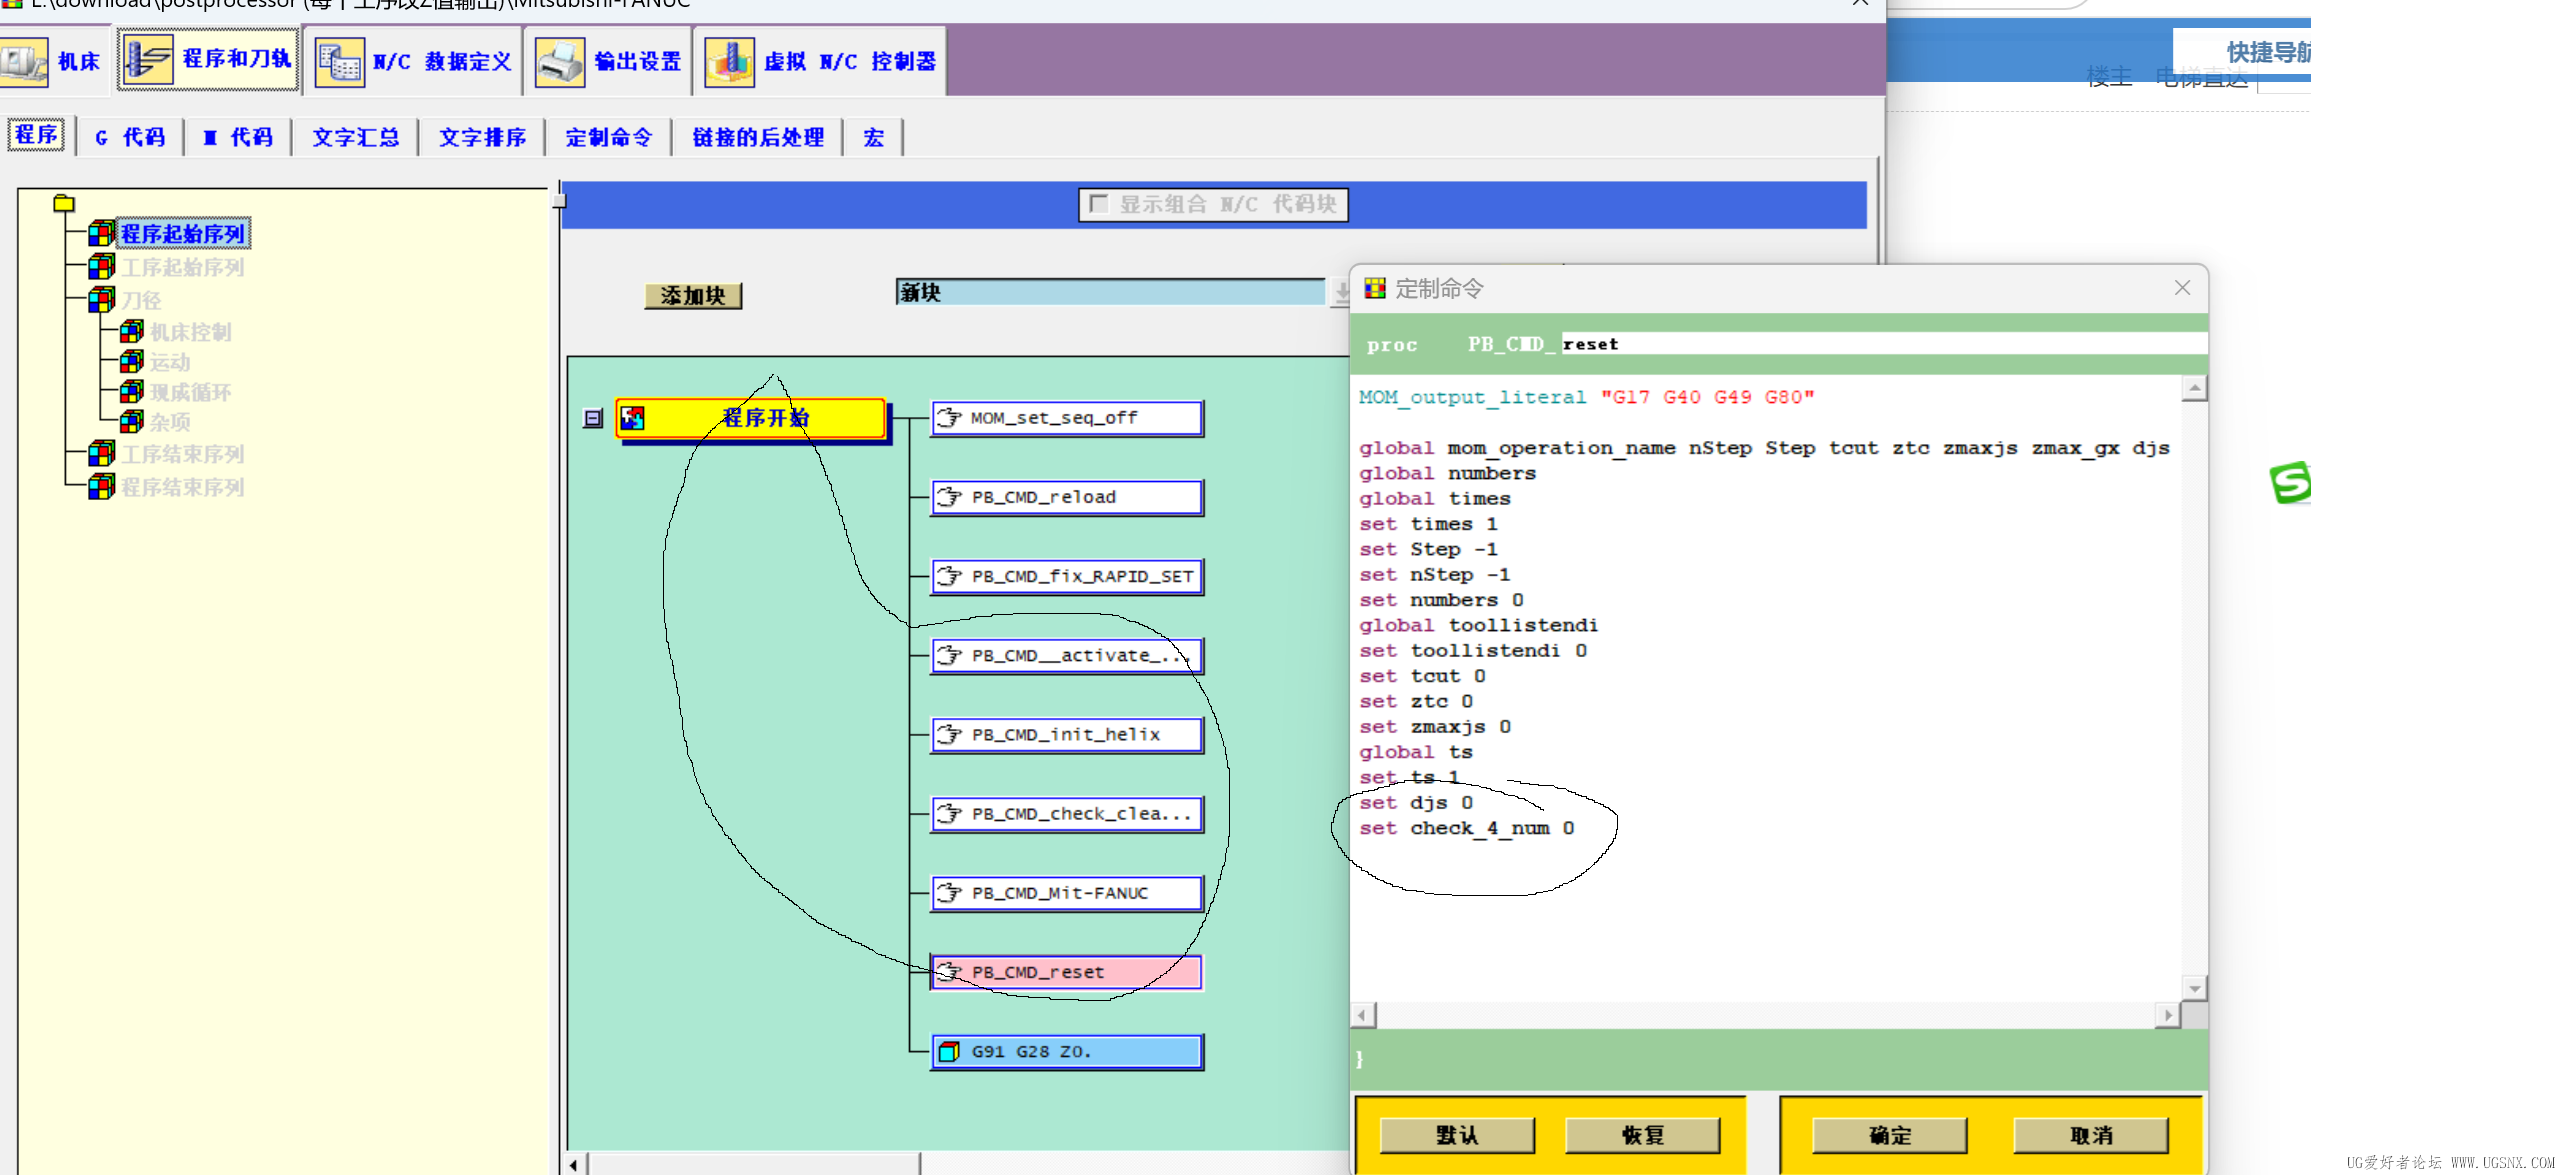Click hand icon of PB_CMD_fix_RAPID_SET block
Screen dimensions: 2560x1175
point(949,576)
